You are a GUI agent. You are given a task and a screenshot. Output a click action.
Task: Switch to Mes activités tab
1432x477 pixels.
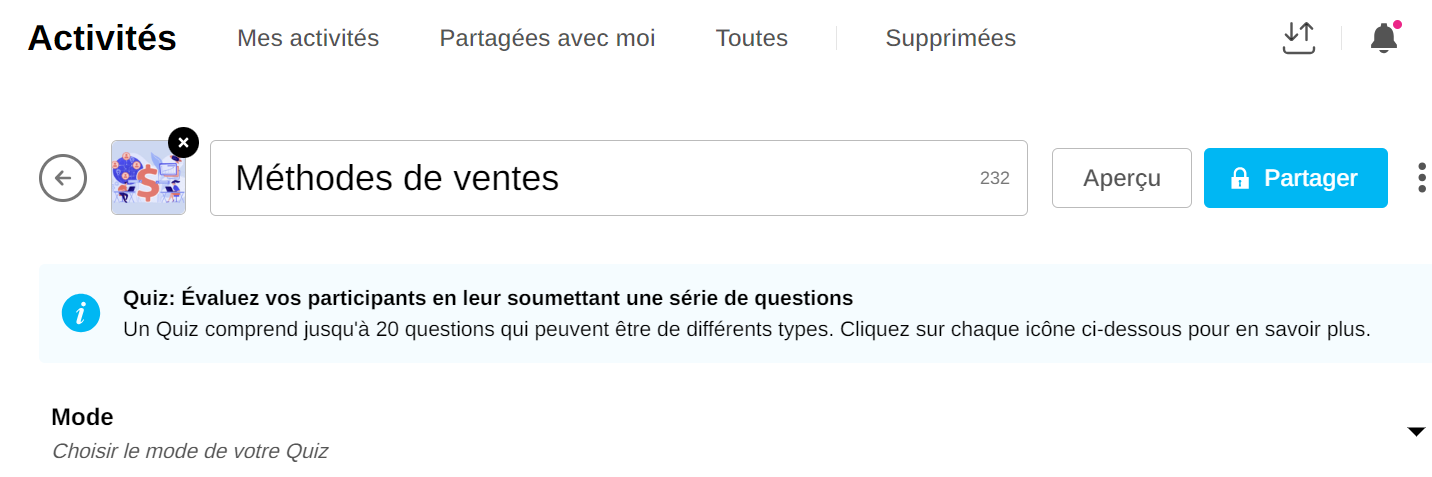(308, 38)
